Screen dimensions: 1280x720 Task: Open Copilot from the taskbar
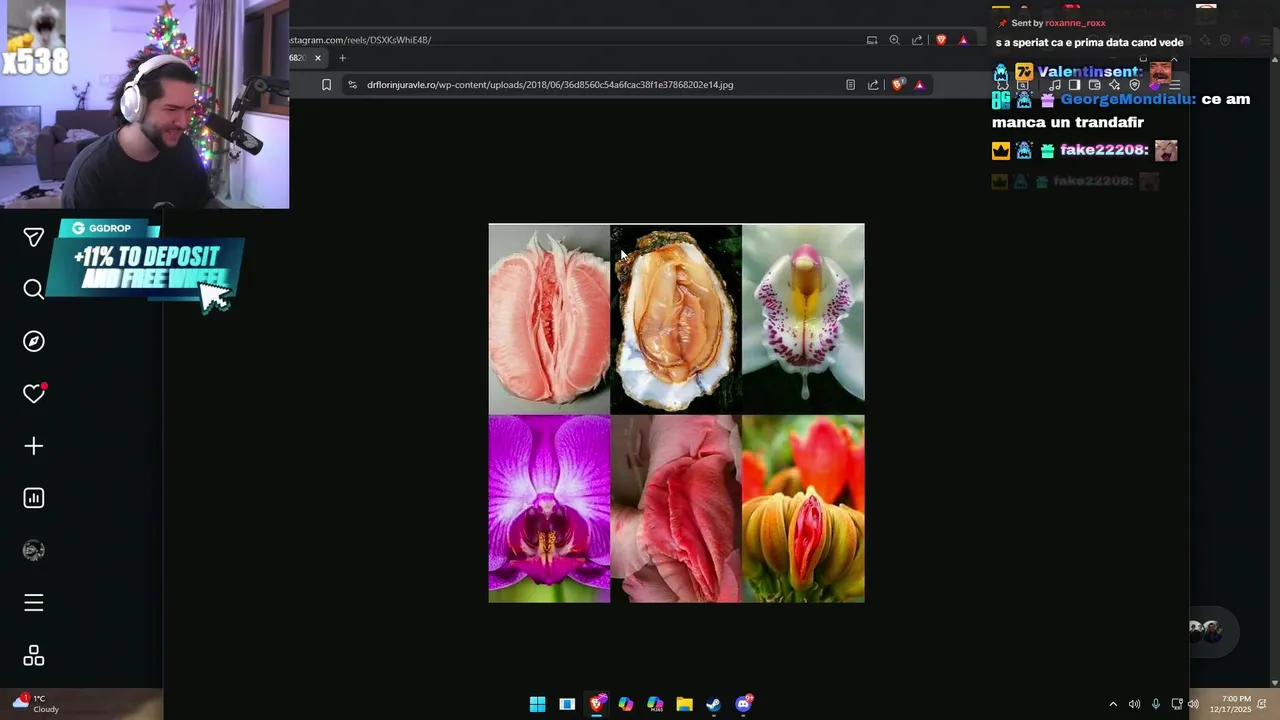pos(626,704)
